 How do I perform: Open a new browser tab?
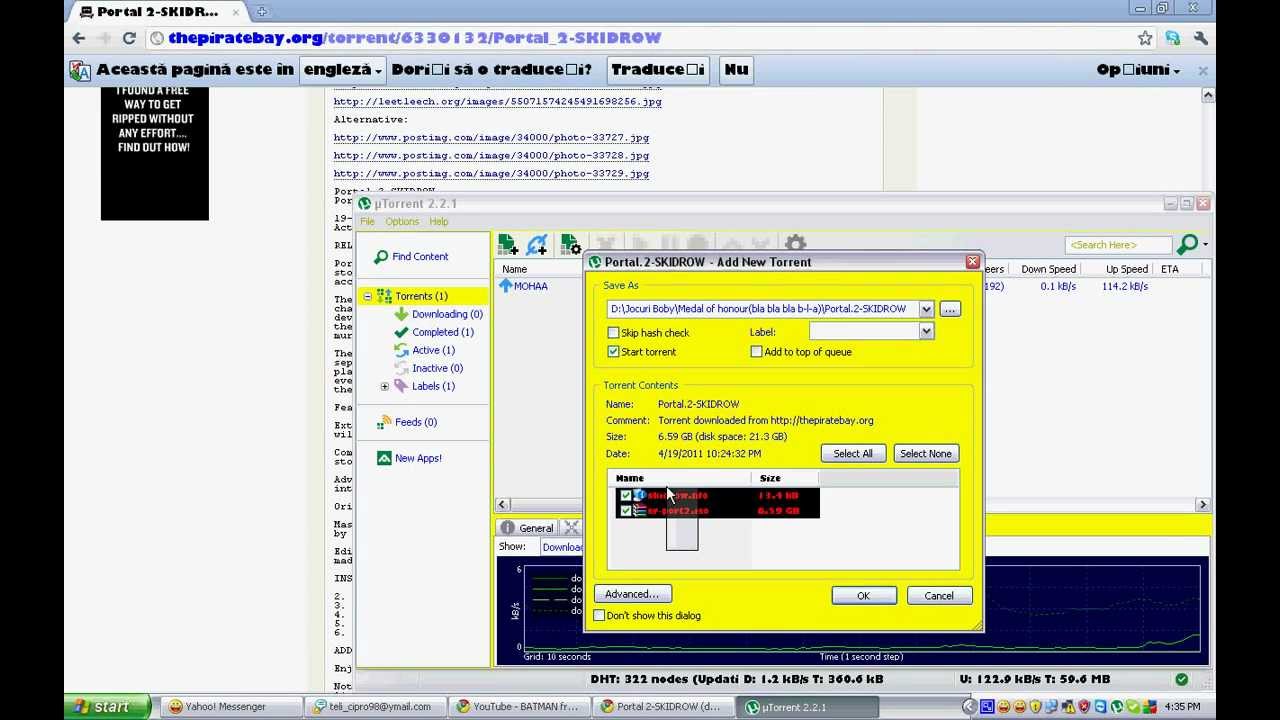point(261,12)
